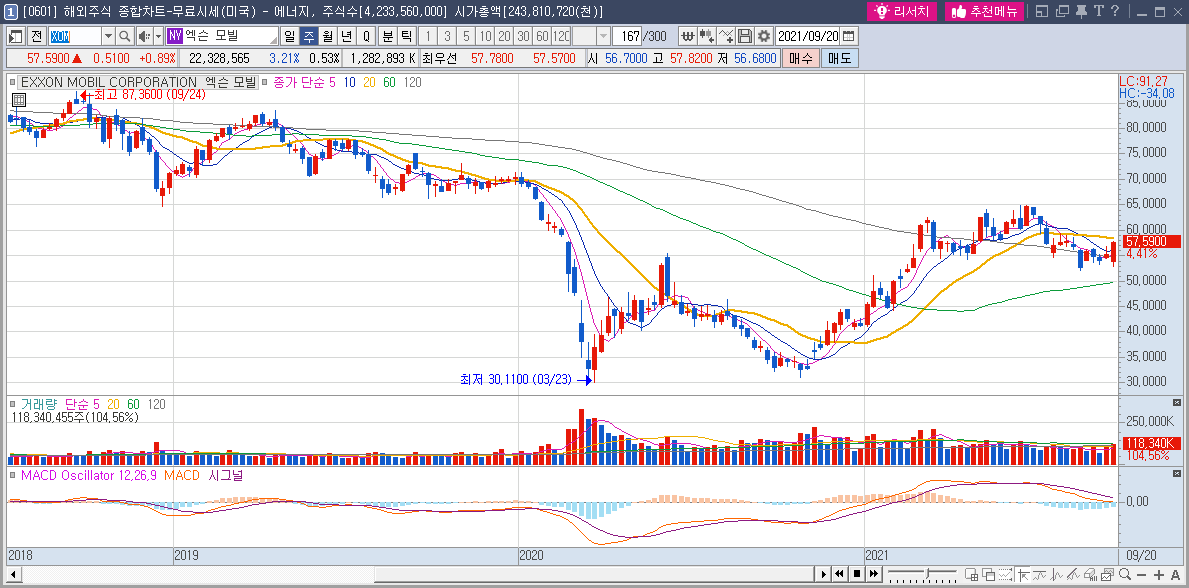Choose interval 1 in the number row
1189x588 pixels.
428,36
